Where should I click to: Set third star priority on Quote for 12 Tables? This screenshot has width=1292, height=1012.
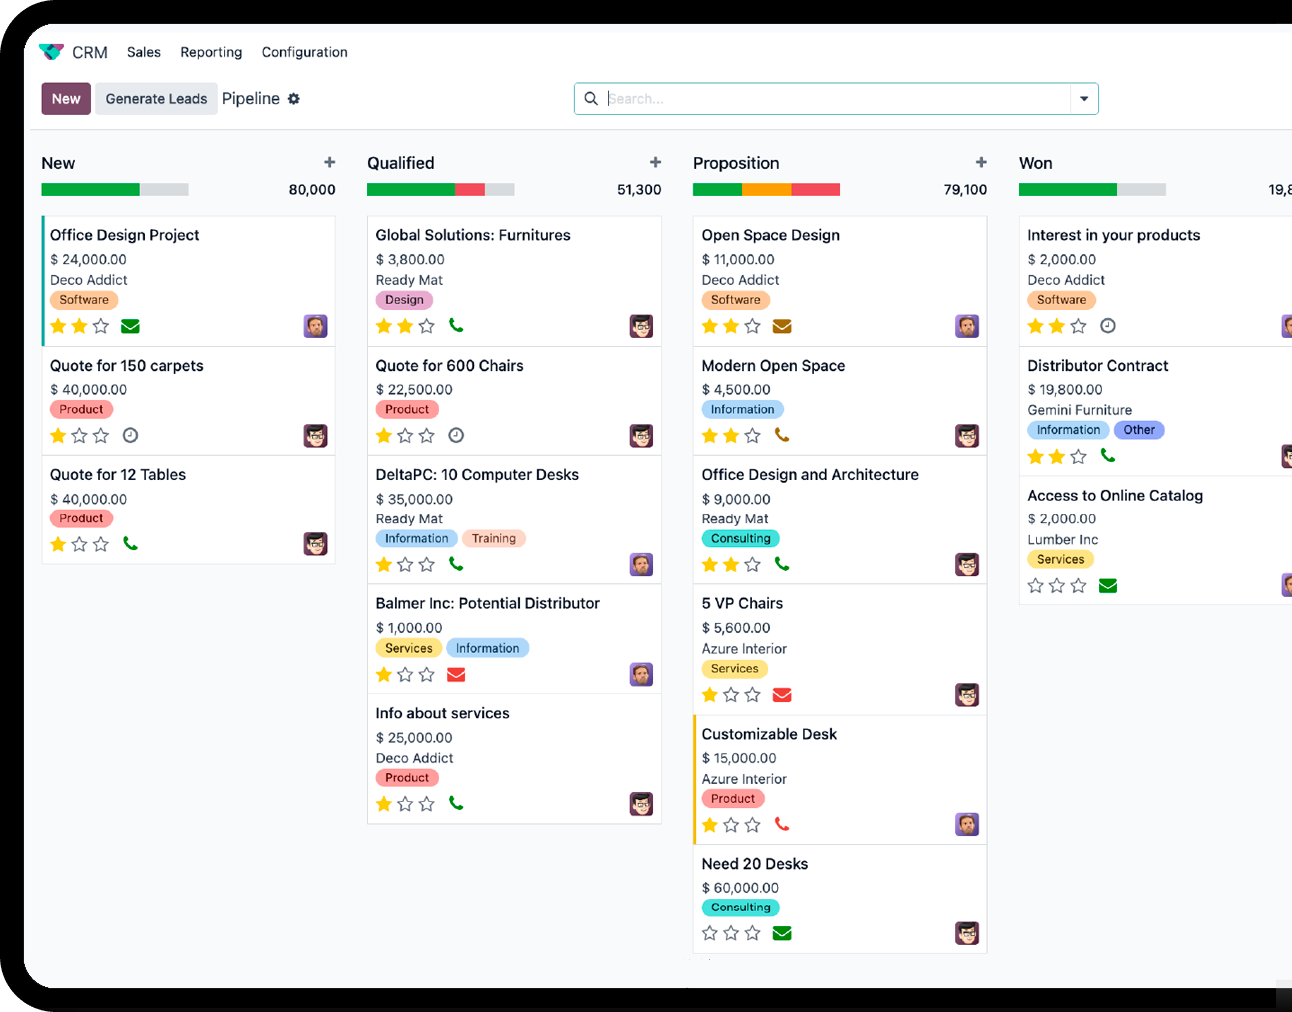(101, 544)
